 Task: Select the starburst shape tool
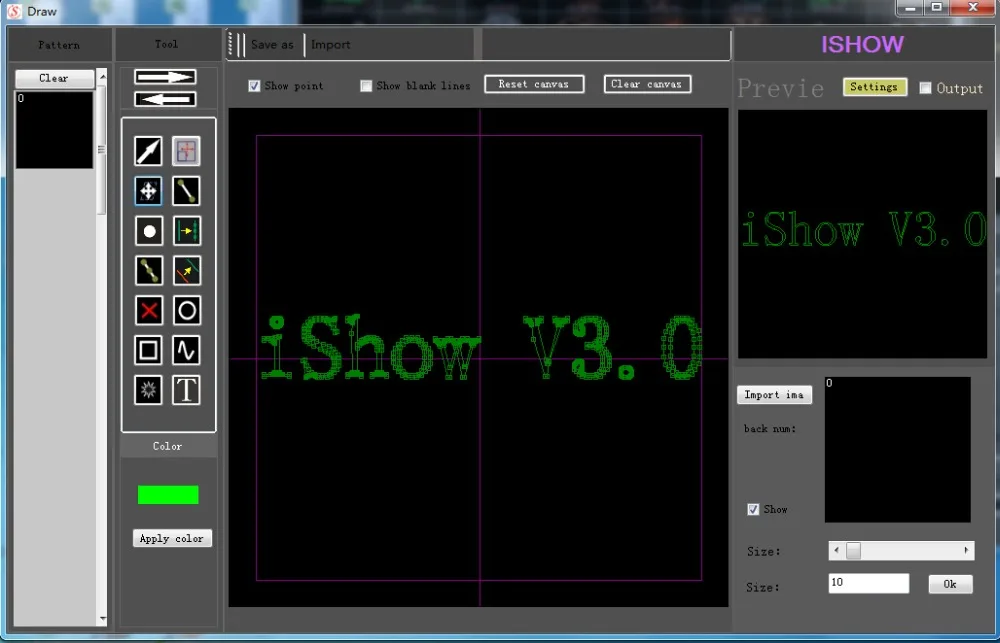pyautogui.click(x=148, y=390)
